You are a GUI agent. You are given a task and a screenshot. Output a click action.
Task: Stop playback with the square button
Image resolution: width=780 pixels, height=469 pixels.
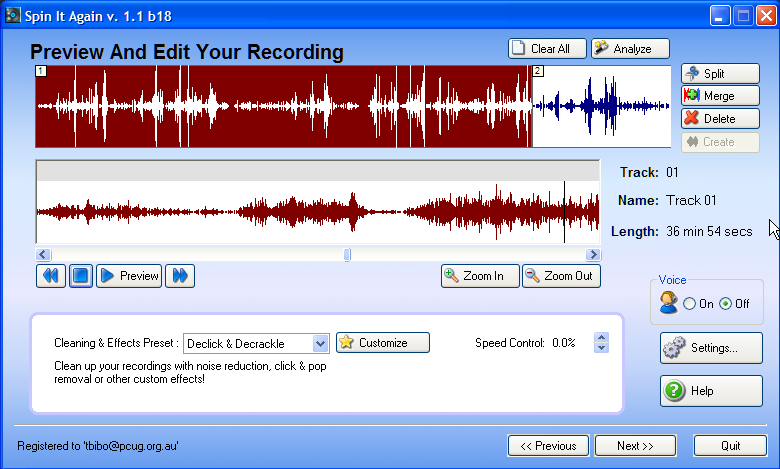[81, 276]
